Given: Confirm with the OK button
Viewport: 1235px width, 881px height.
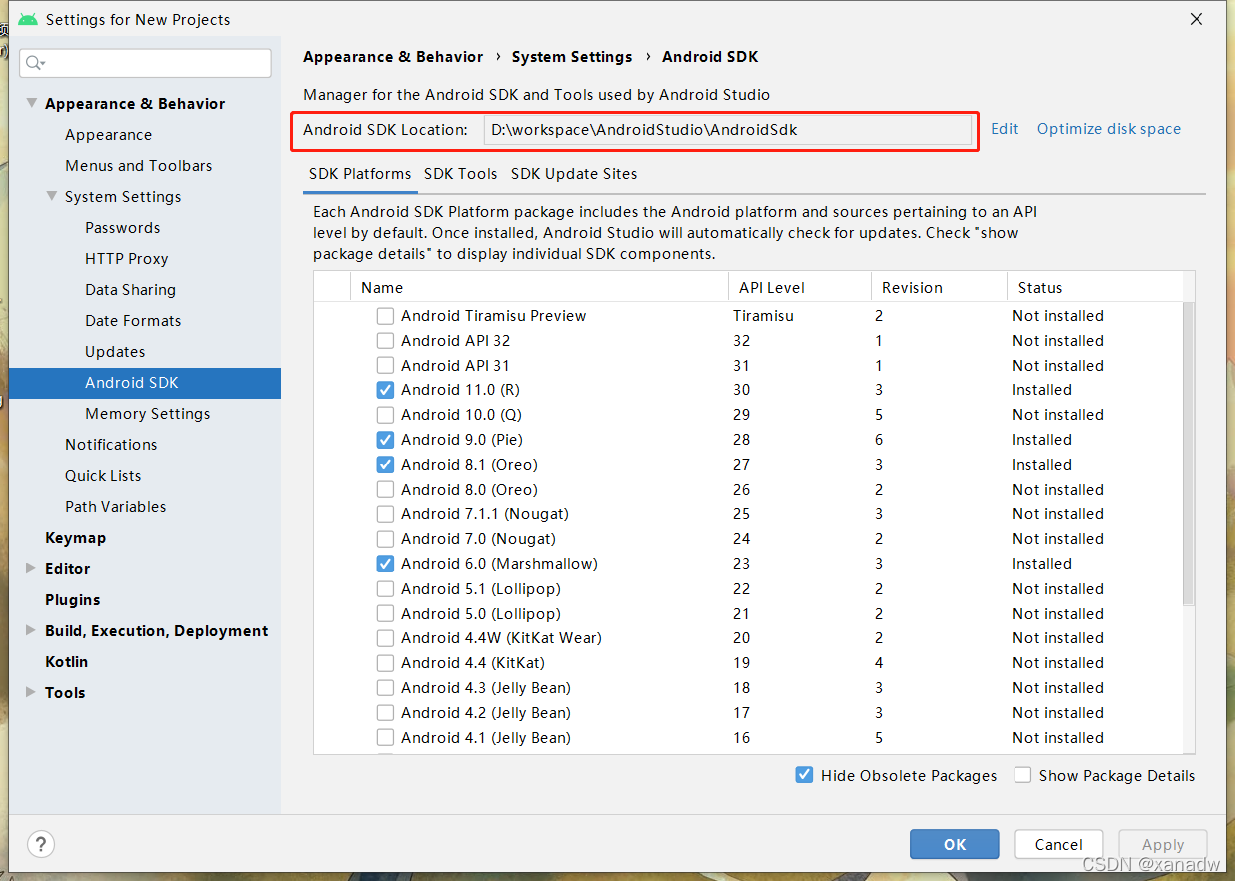Looking at the screenshot, I should pos(955,844).
